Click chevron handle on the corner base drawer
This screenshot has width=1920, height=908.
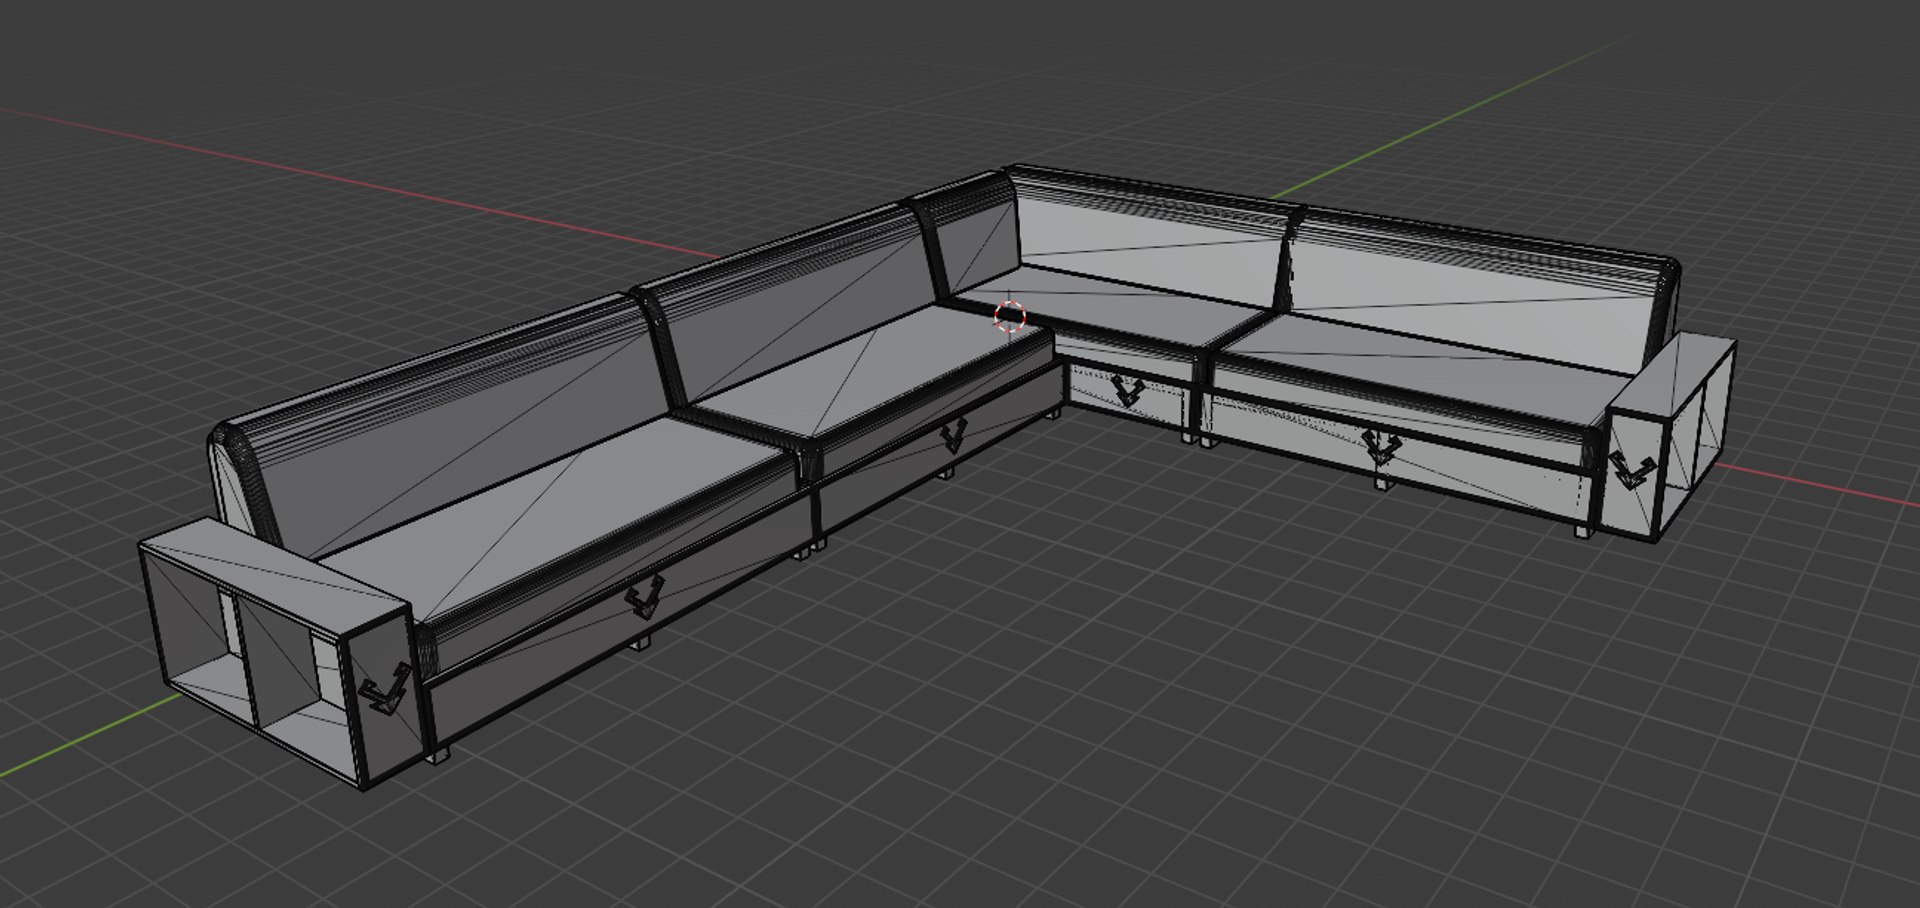pyautogui.click(x=1129, y=390)
